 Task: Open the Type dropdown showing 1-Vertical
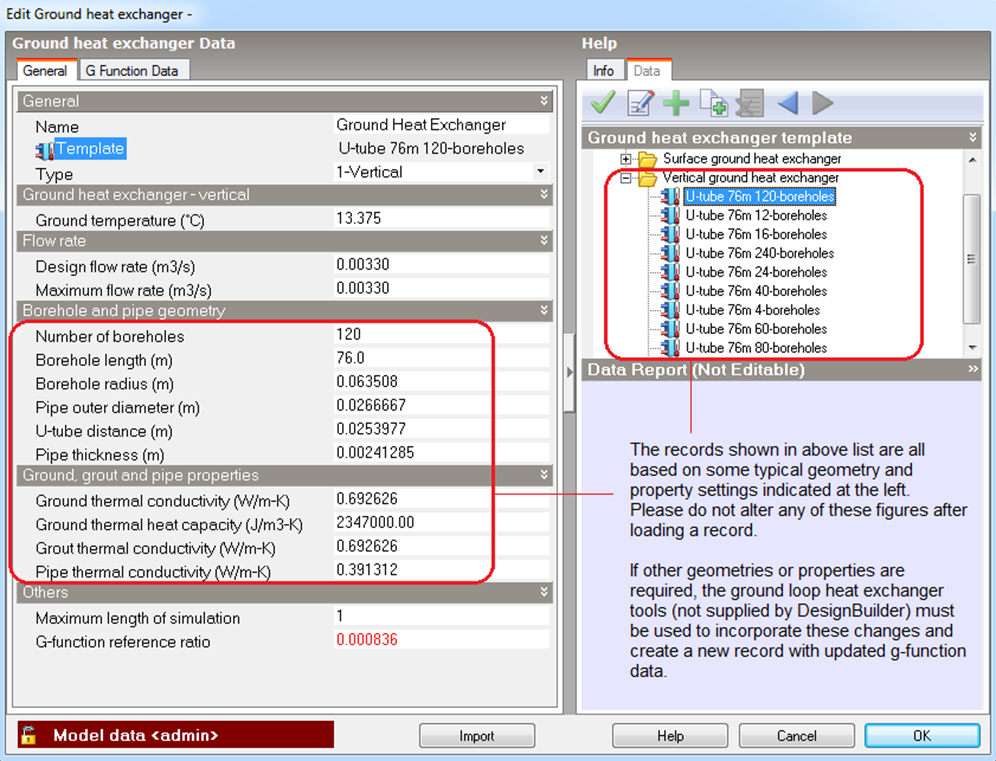(x=541, y=172)
